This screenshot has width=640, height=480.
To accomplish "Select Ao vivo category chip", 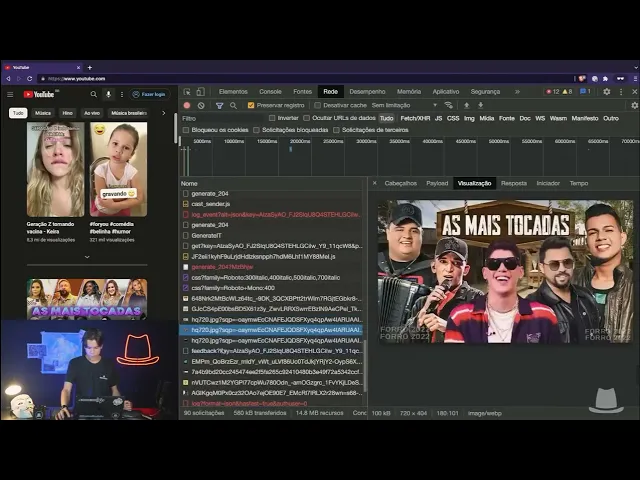I will (92, 113).
